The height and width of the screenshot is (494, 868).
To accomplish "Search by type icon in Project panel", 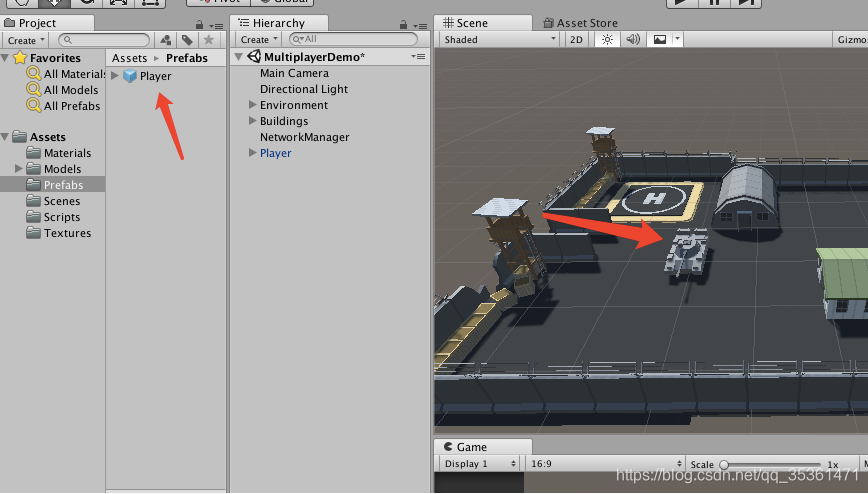I will click(x=166, y=40).
